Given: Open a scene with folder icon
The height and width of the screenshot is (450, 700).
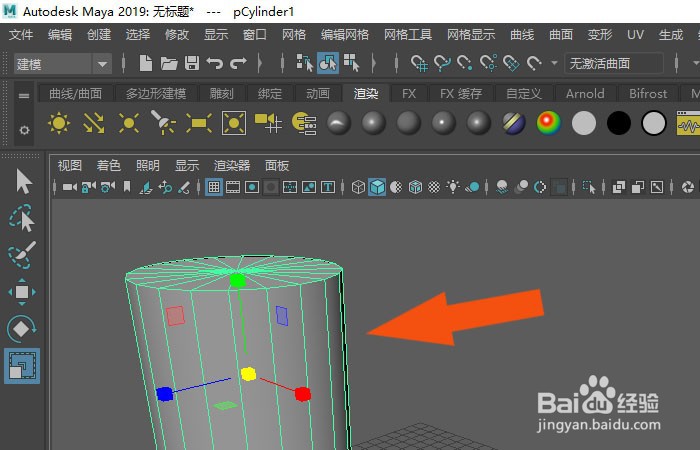Looking at the screenshot, I should tap(169, 63).
